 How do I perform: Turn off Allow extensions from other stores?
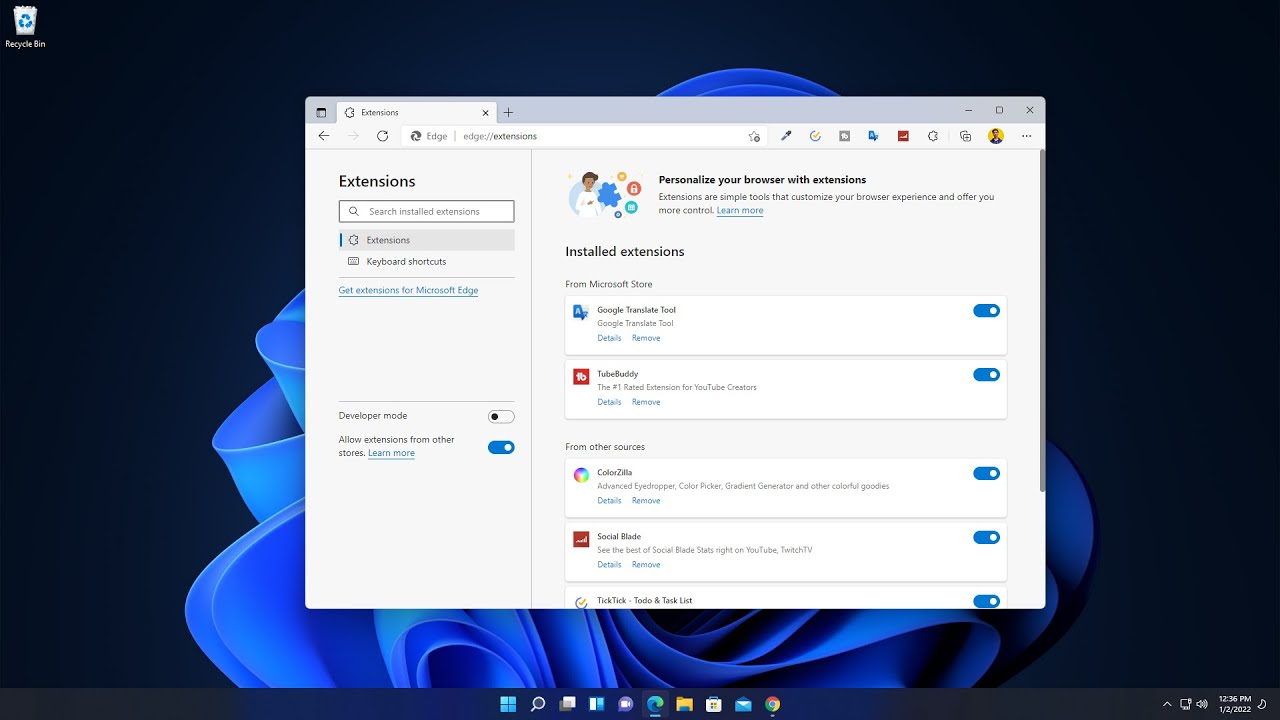point(501,447)
